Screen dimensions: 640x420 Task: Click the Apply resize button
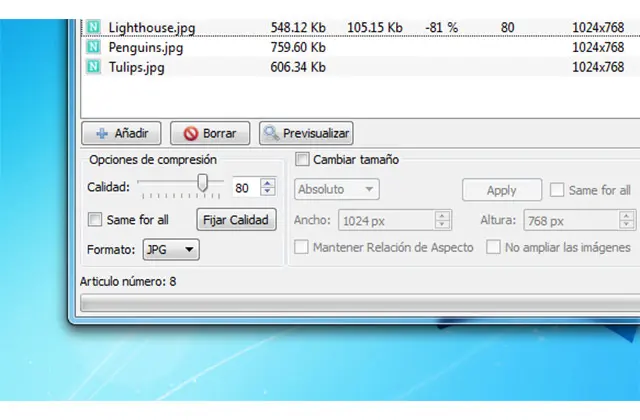point(501,190)
